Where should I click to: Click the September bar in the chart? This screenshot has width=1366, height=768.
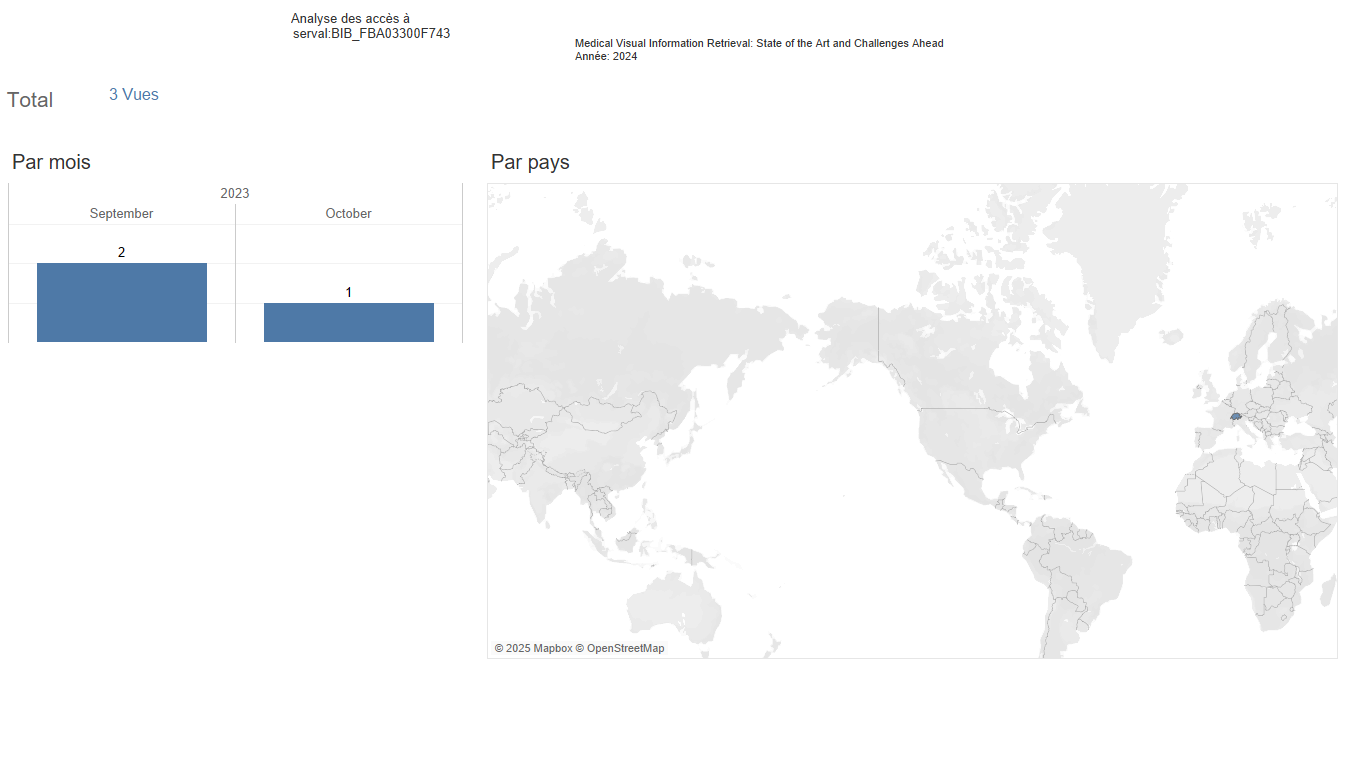[x=121, y=302]
